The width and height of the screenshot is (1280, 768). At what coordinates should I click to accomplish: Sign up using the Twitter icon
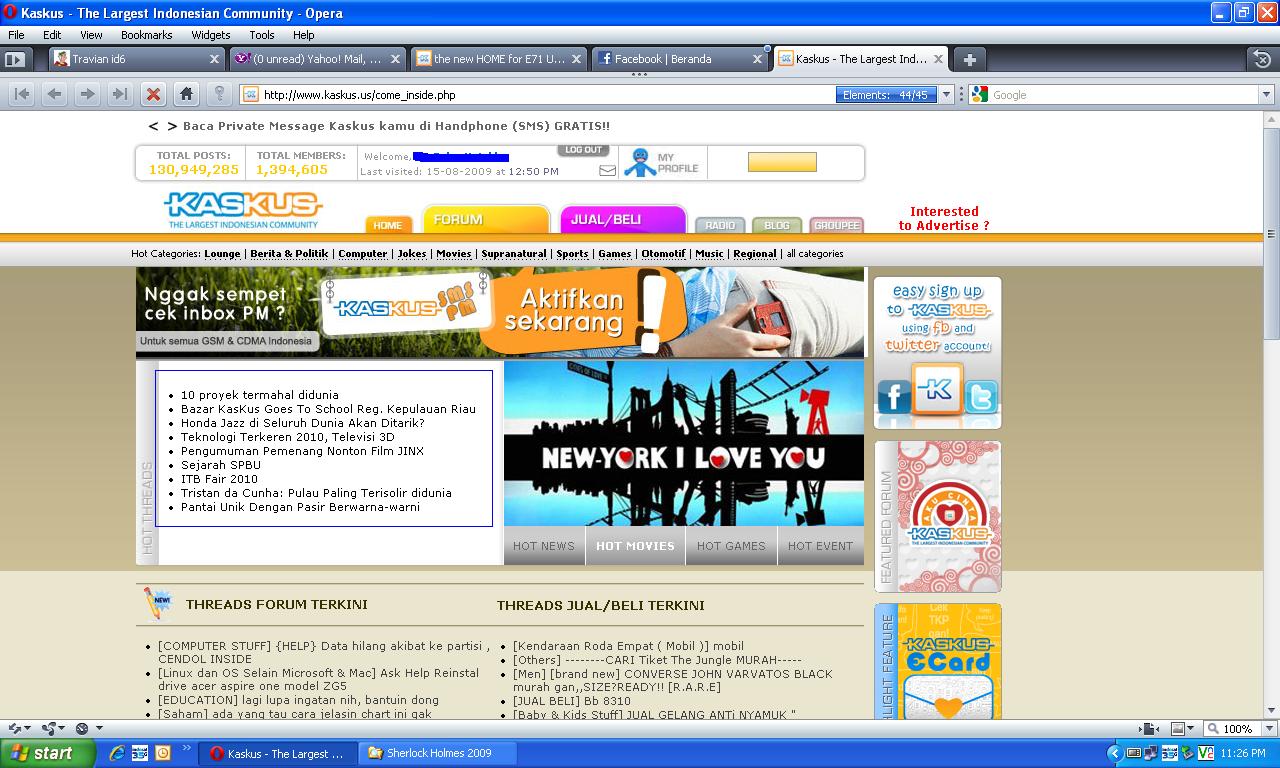[x=980, y=397]
